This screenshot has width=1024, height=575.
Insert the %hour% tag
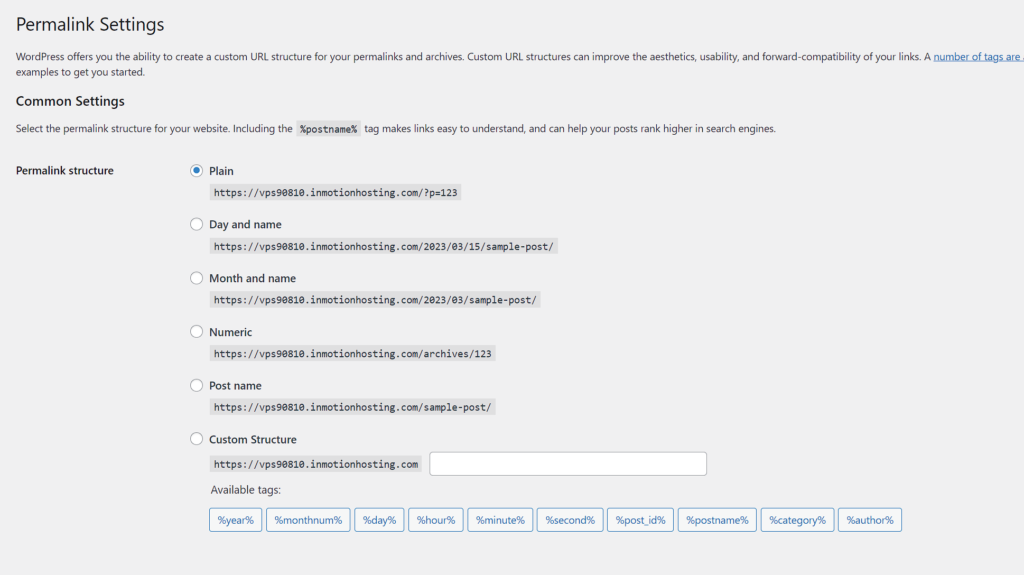[435, 520]
